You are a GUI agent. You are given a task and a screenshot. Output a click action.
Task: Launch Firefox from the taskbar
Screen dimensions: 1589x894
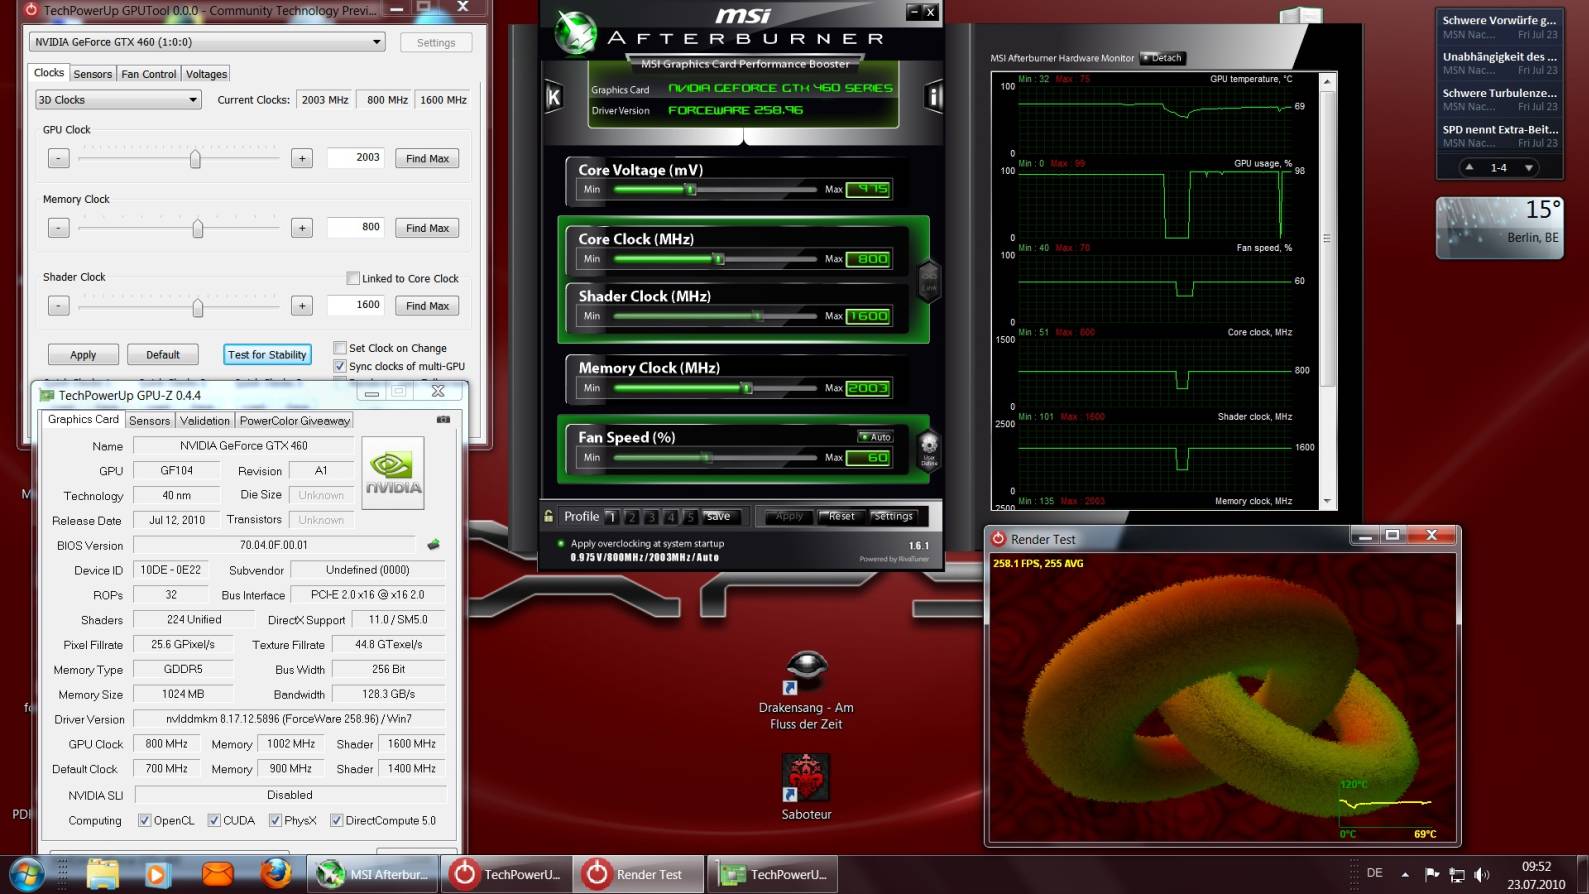[x=275, y=874]
